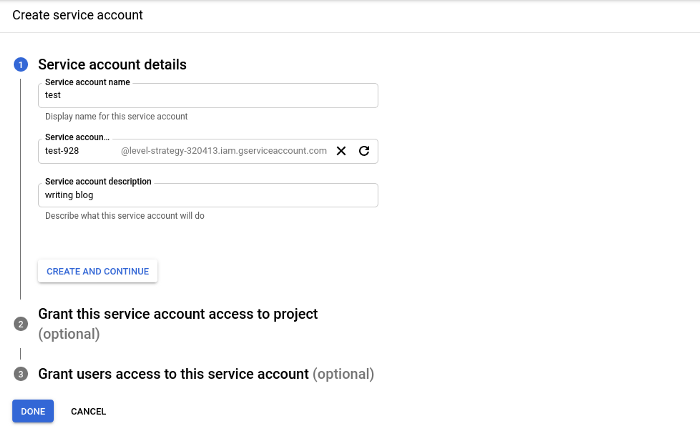Click the step 1 number badge
700x428 pixels.
click(x=20, y=65)
